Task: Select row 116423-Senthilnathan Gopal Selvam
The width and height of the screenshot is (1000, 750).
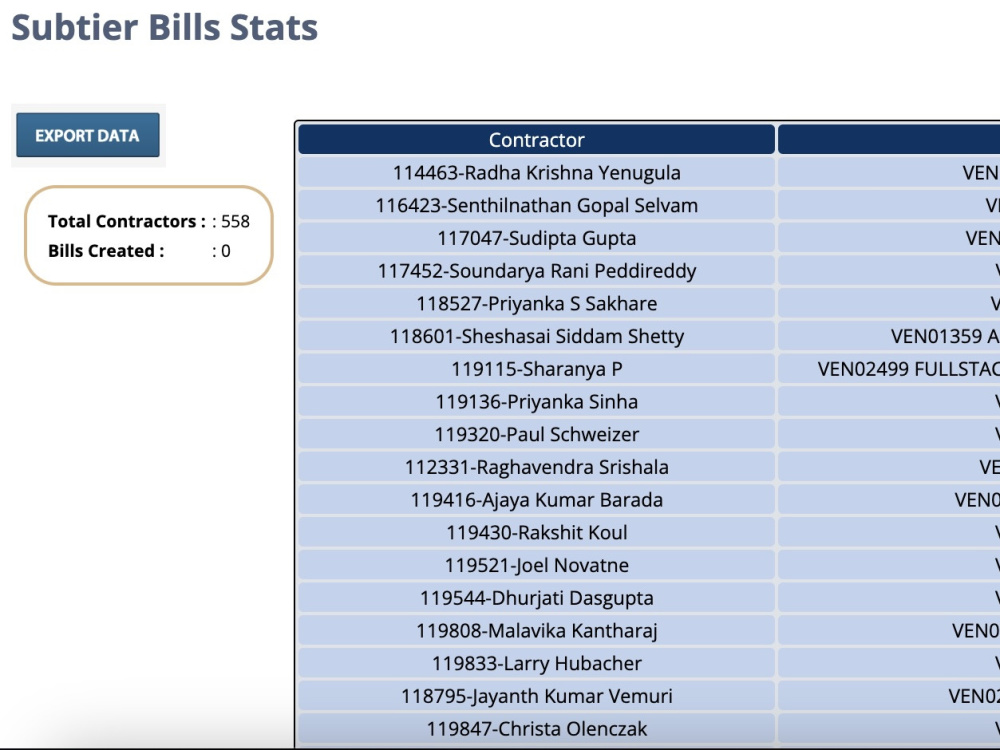Action: (x=536, y=205)
